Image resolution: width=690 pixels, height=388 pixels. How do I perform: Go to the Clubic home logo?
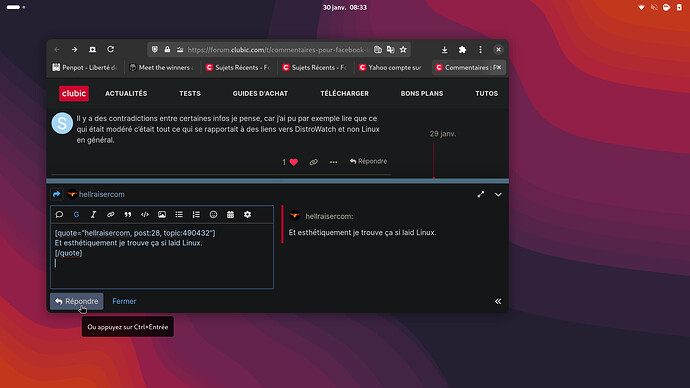coord(74,93)
